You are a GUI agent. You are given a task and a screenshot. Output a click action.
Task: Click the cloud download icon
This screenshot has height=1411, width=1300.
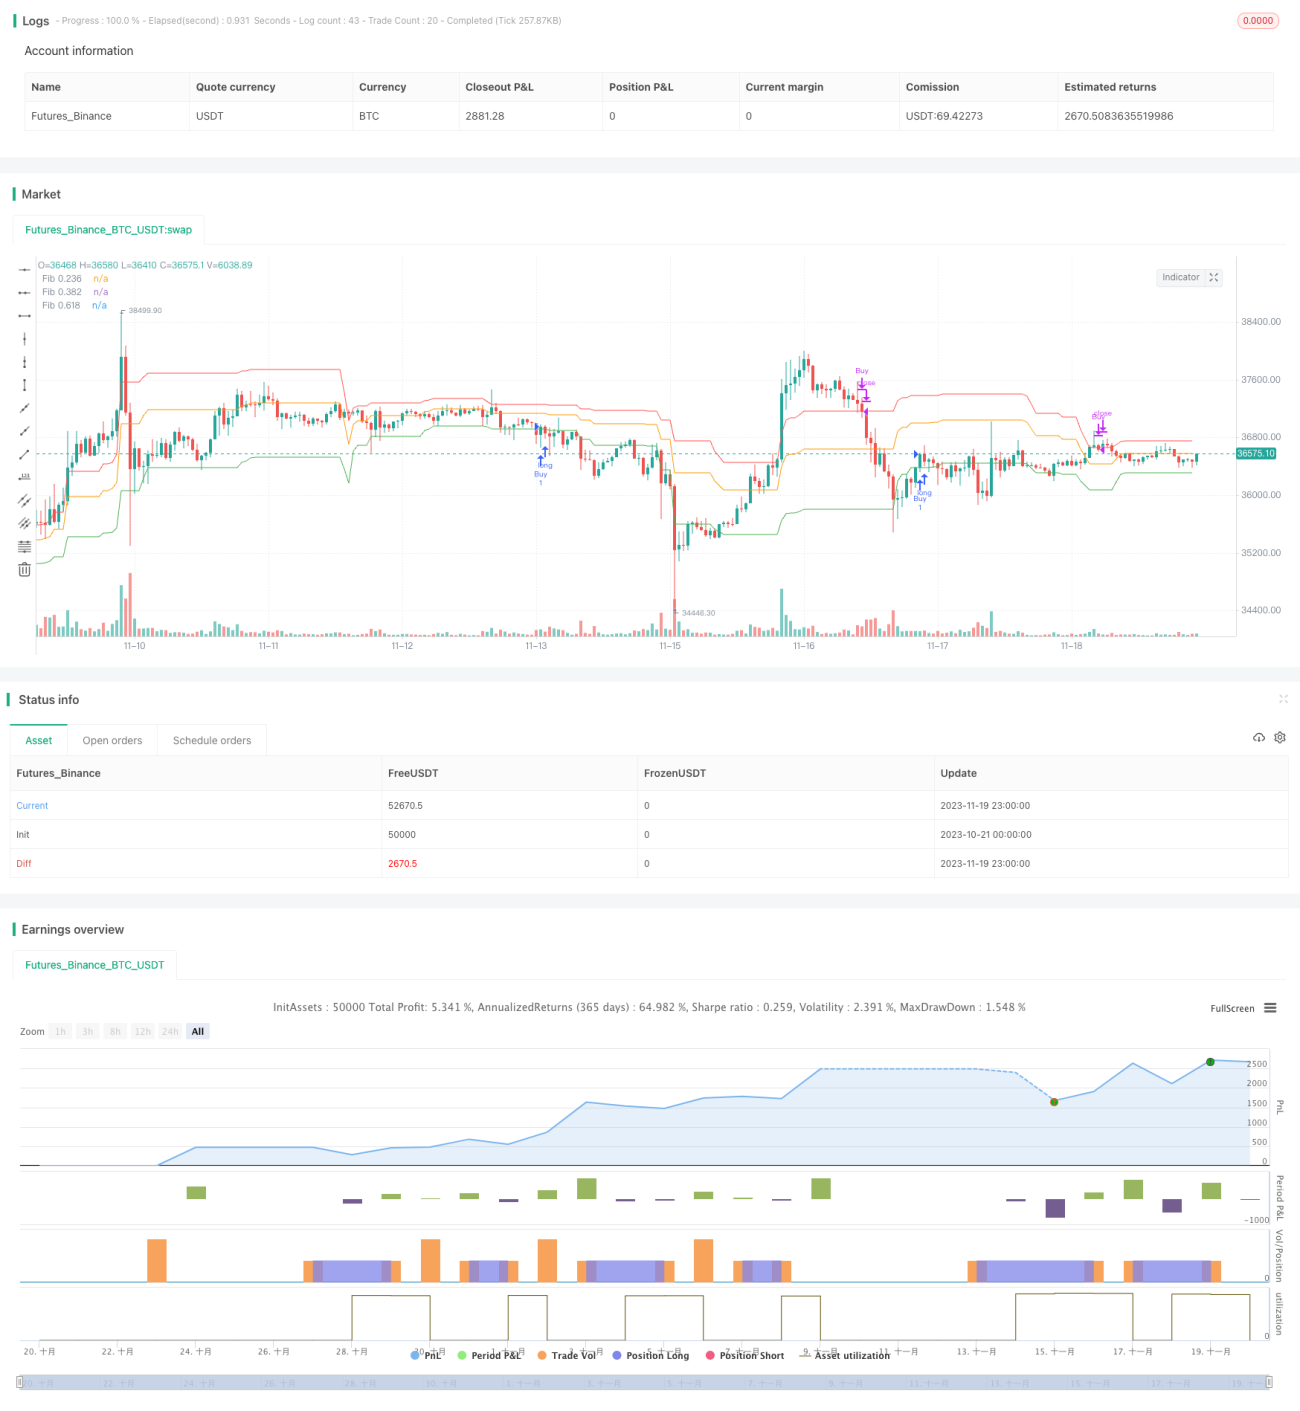pyautogui.click(x=1259, y=737)
